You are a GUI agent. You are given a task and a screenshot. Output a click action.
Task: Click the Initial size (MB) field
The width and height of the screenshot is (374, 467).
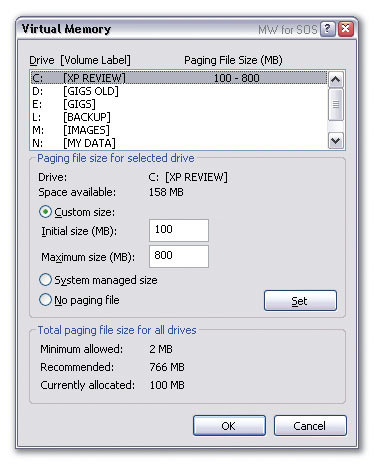tap(179, 230)
